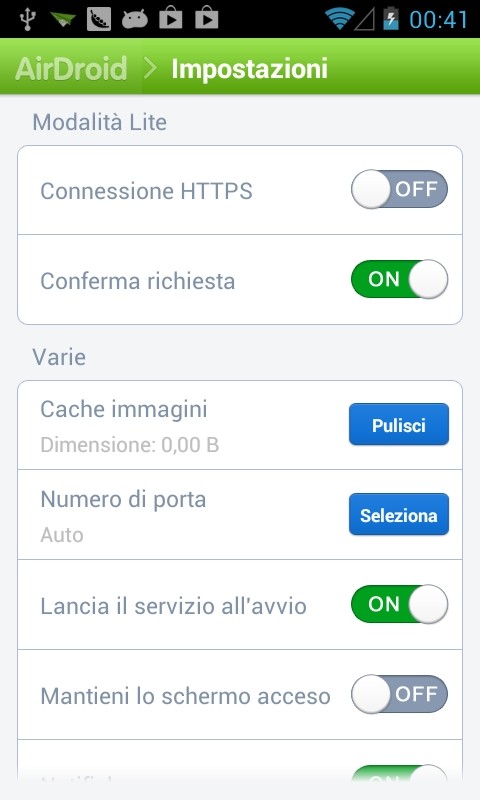Screen dimensions: 480x800
Task: Tap the Android head debug icon
Action: (135, 20)
